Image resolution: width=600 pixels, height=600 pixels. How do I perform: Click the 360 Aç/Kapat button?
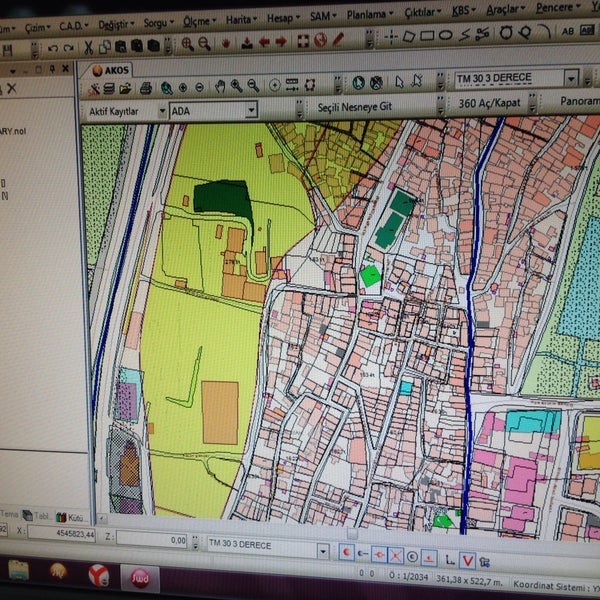[489, 103]
